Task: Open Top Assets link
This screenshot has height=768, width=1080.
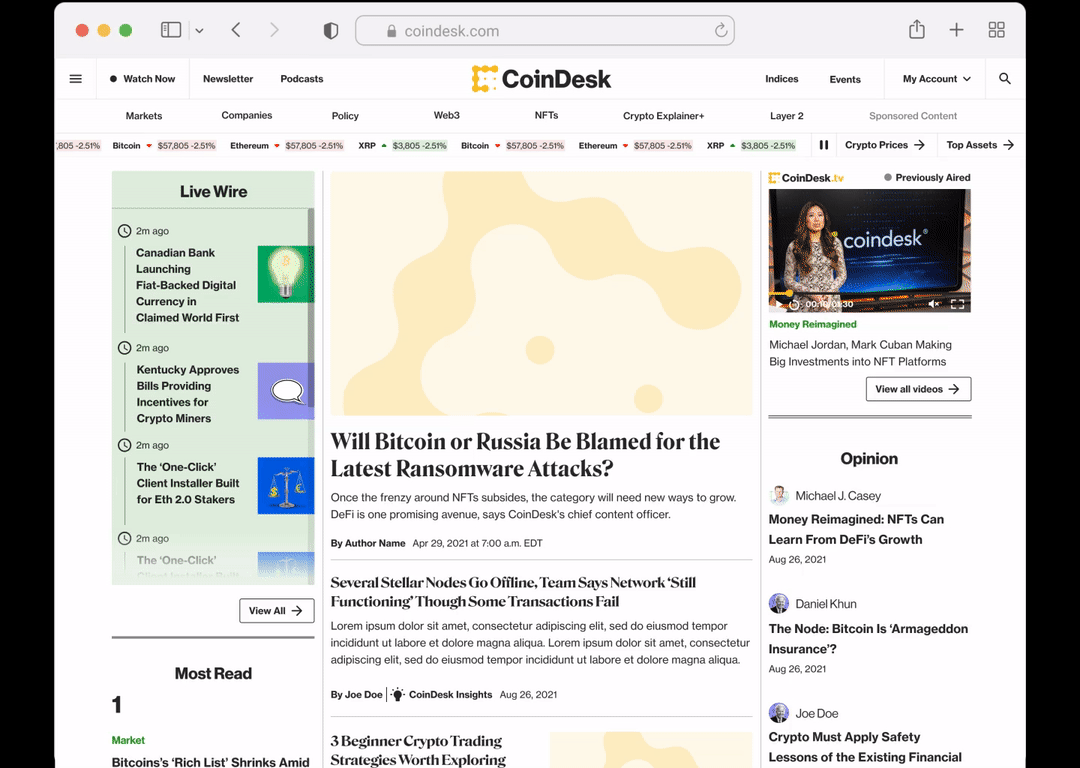Action: coord(979,145)
